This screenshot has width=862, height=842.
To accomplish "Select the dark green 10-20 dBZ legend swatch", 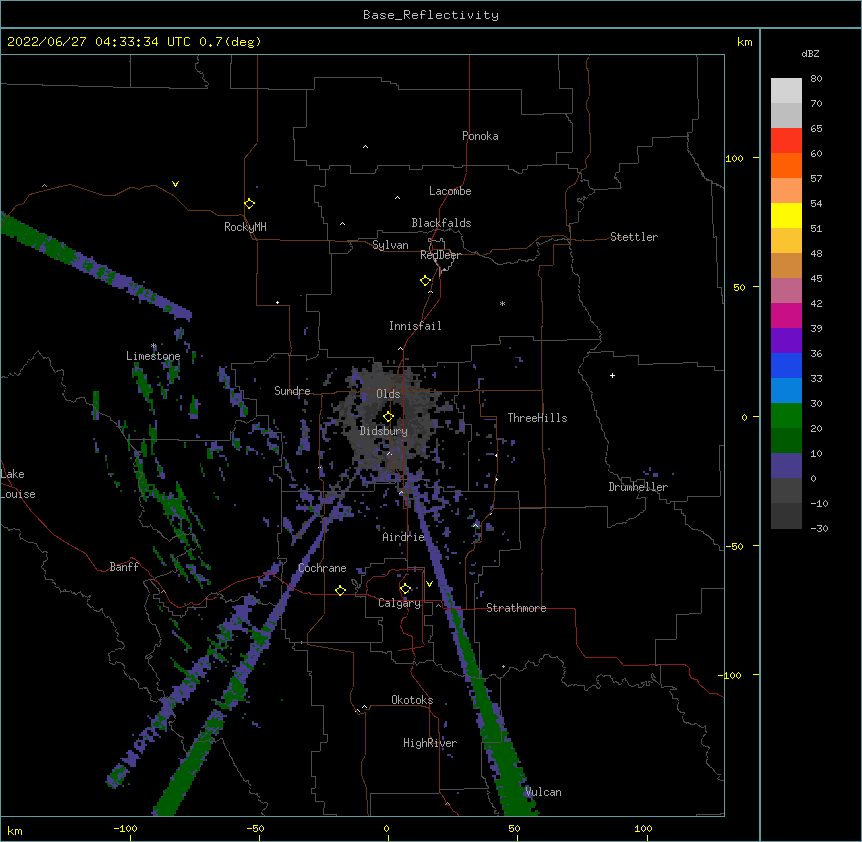I will [786, 441].
